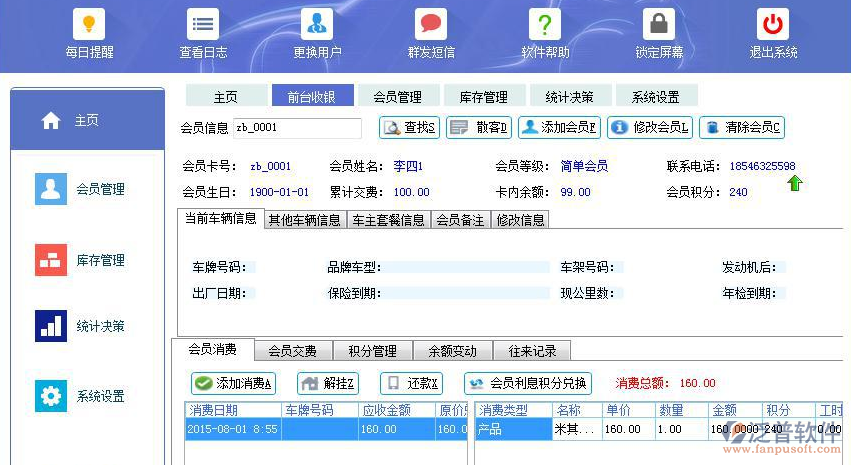Open the 每日提醒 daily reminder icon
Viewport: 851px width, 465px height.
click(x=88, y=24)
